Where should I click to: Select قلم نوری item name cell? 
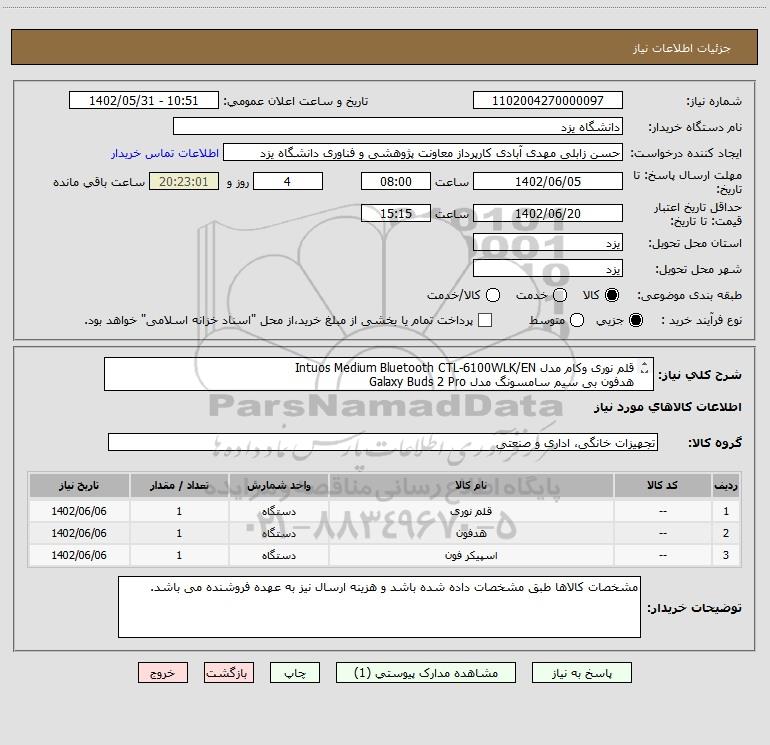tap(471, 511)
